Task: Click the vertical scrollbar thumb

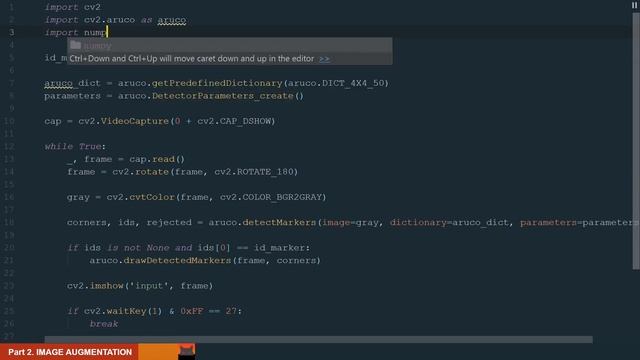Action: (x=636, y=141)
